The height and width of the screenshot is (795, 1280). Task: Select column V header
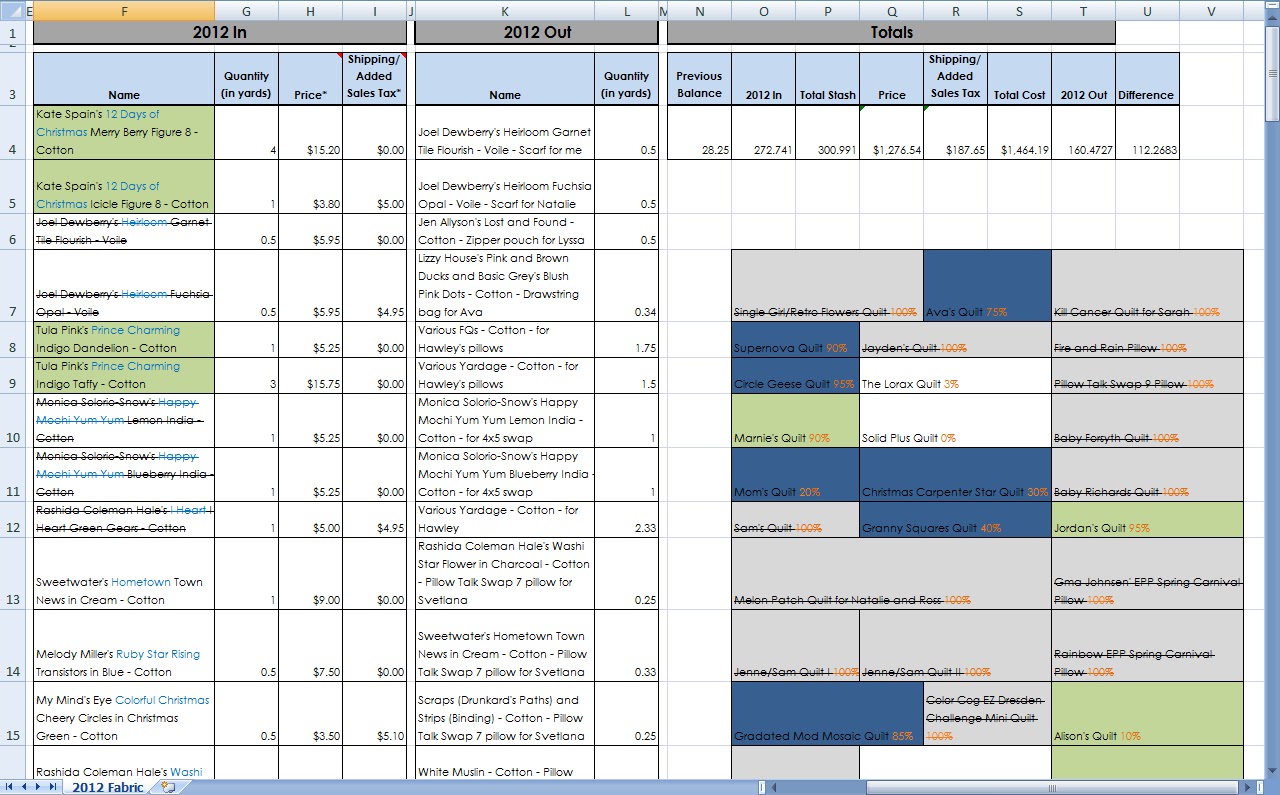pyautogui.click(x=1211, y=10)
